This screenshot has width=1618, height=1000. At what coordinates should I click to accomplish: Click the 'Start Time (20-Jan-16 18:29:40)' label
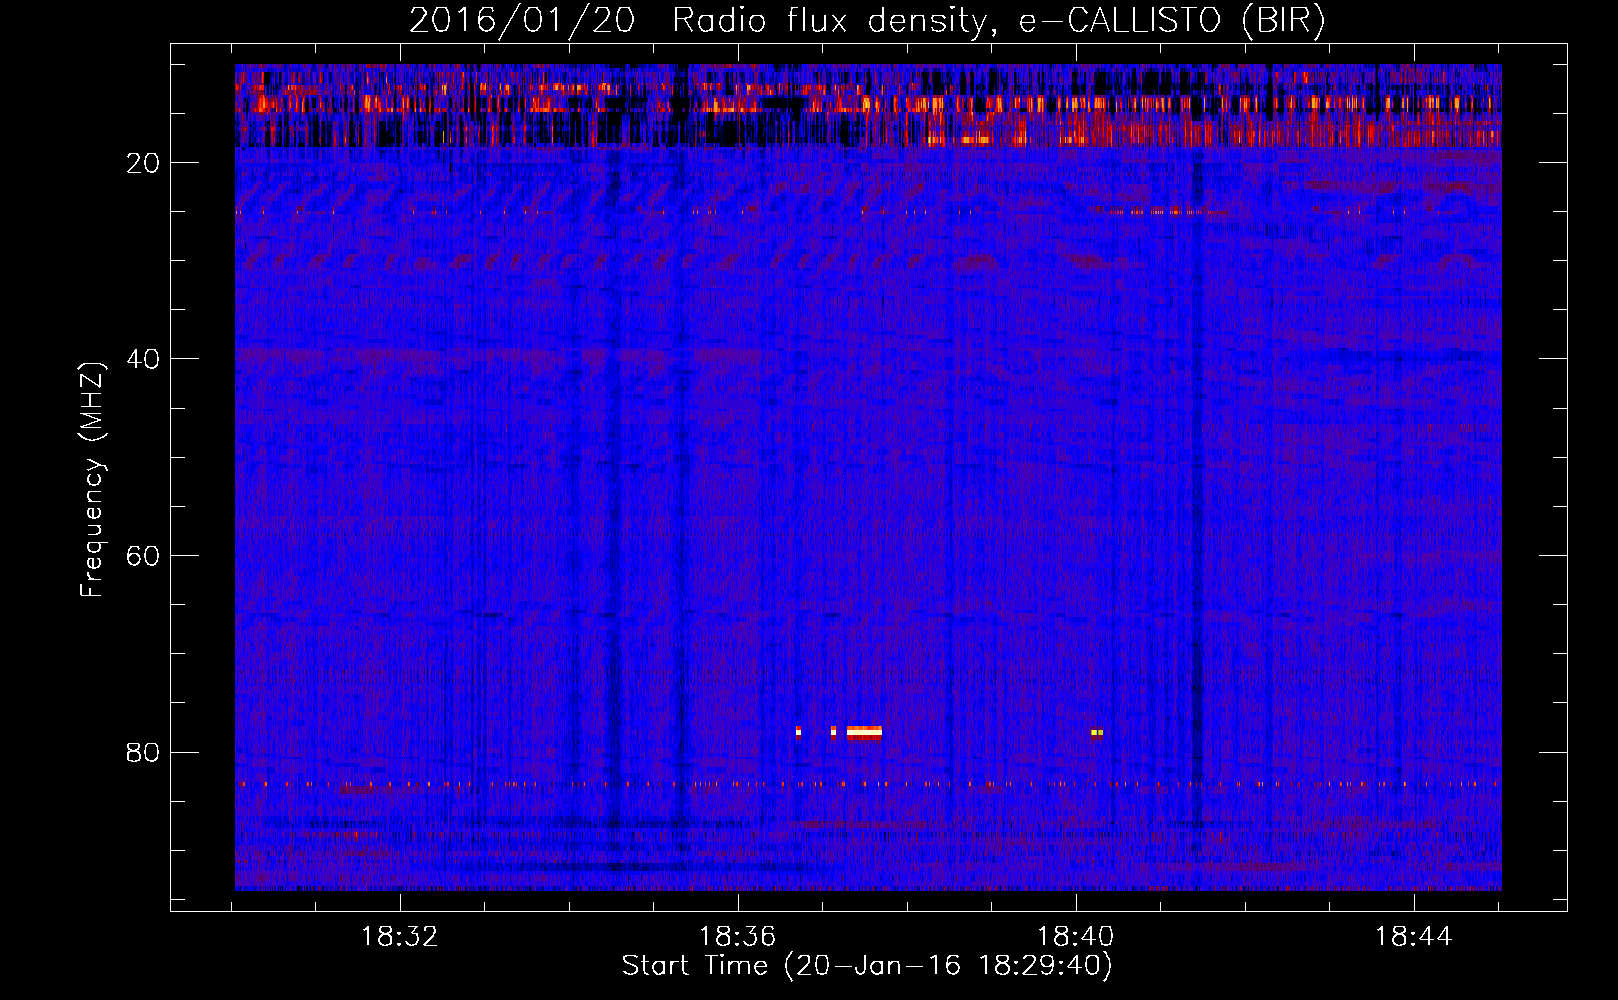click(x=867, y=966)
